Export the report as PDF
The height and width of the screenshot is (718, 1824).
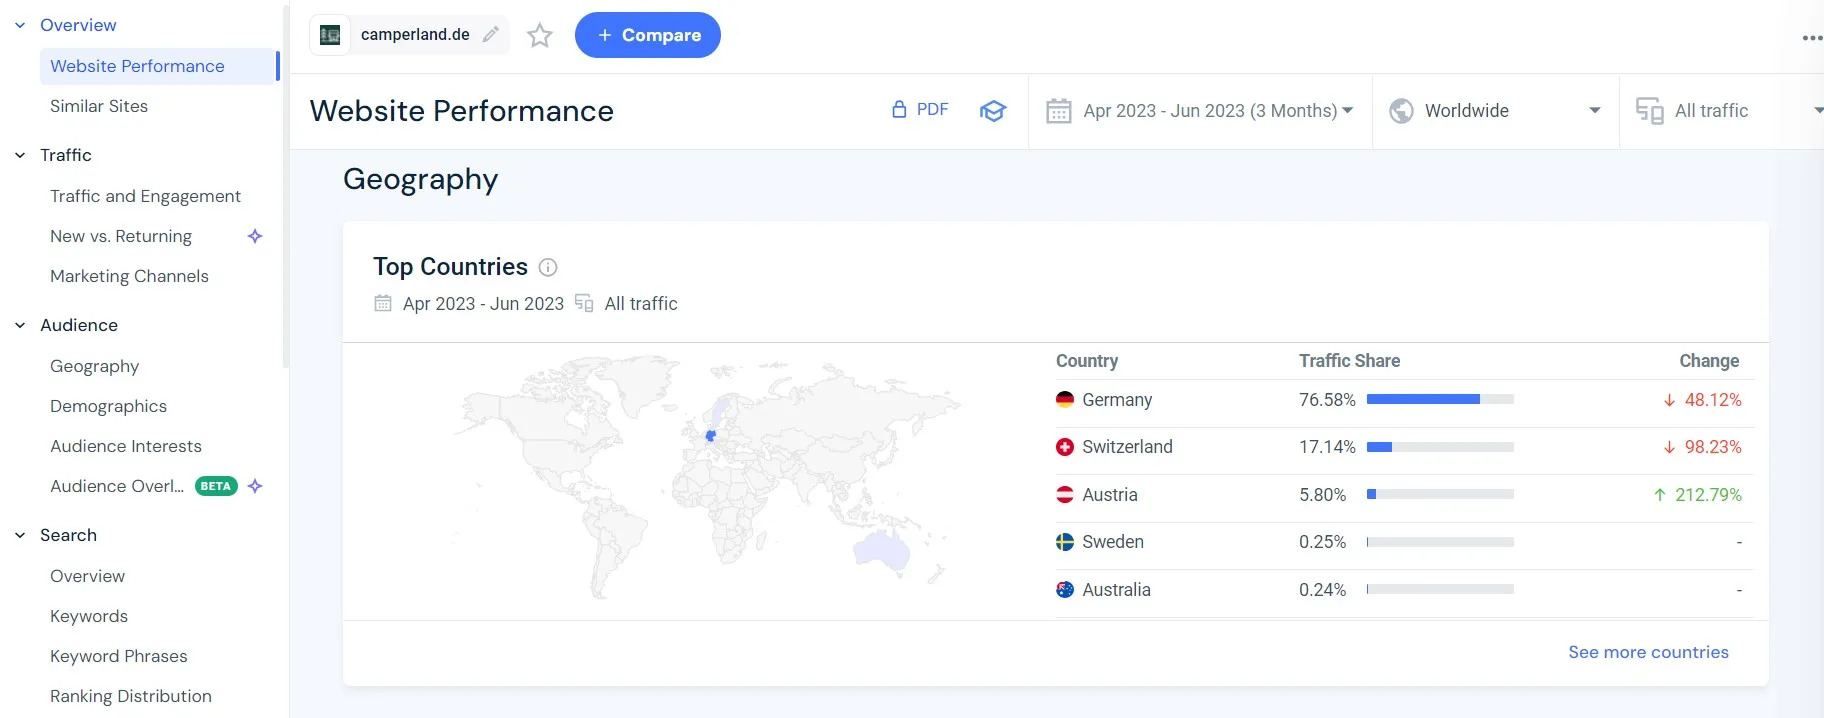920,110
